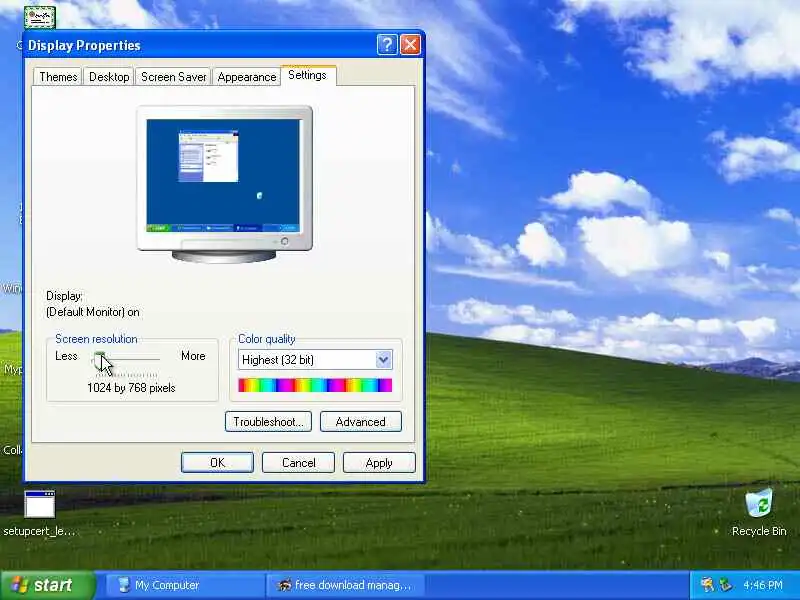Click the More label of resolution slider
The width and height of the screenshot is (800, 600).
[x=193, y=356]
